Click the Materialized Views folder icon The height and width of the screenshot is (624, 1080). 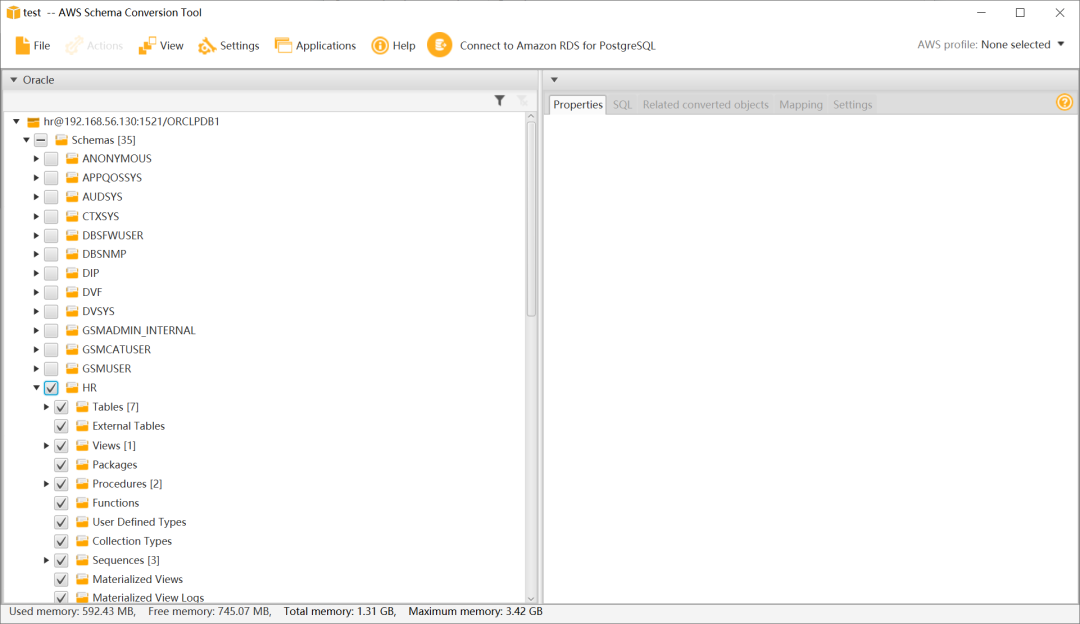click(82, 579)
